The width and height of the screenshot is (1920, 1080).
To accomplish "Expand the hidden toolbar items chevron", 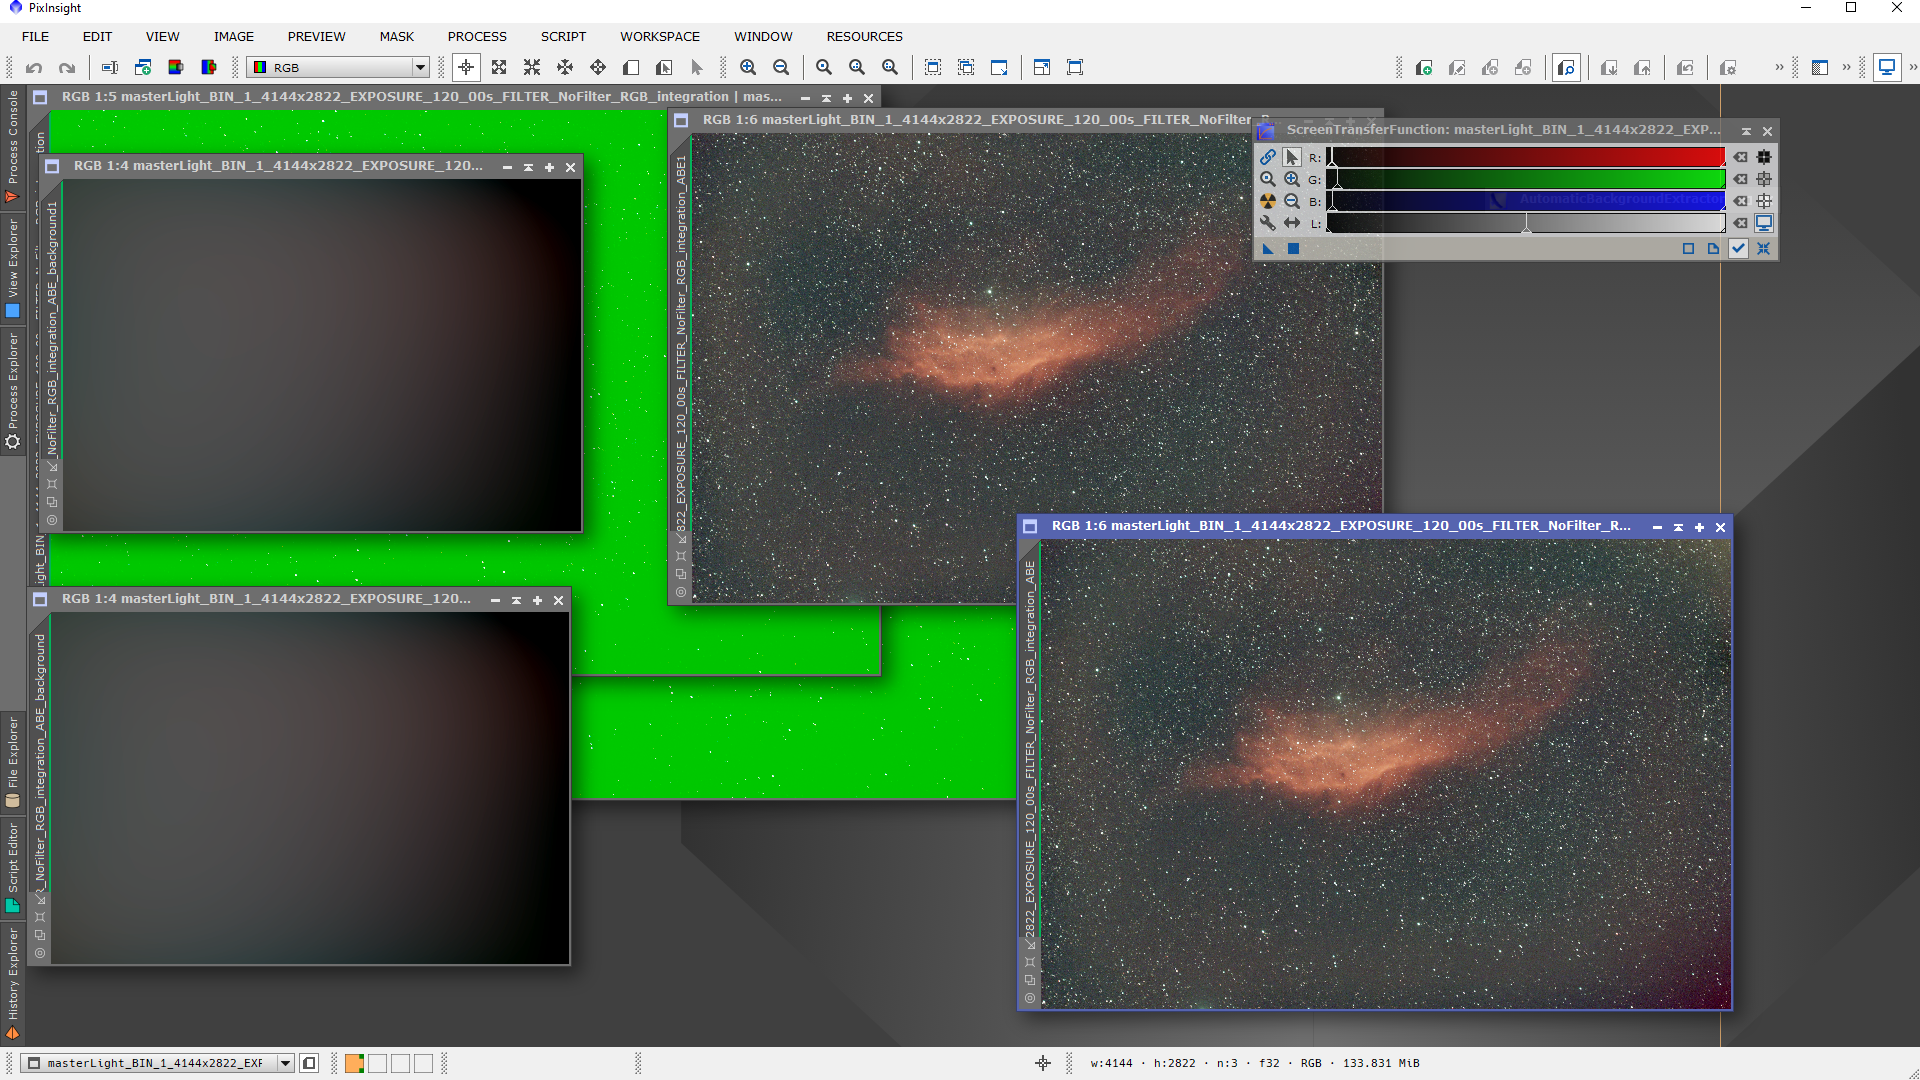I will pyautogui.click(x=1779, y=67).
